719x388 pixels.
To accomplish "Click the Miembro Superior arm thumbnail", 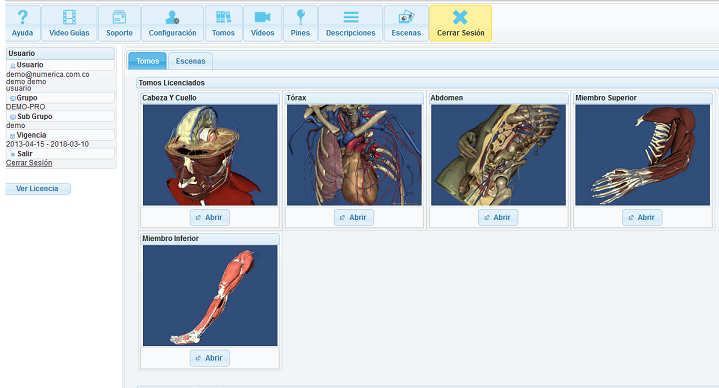I will click(642, 155).
